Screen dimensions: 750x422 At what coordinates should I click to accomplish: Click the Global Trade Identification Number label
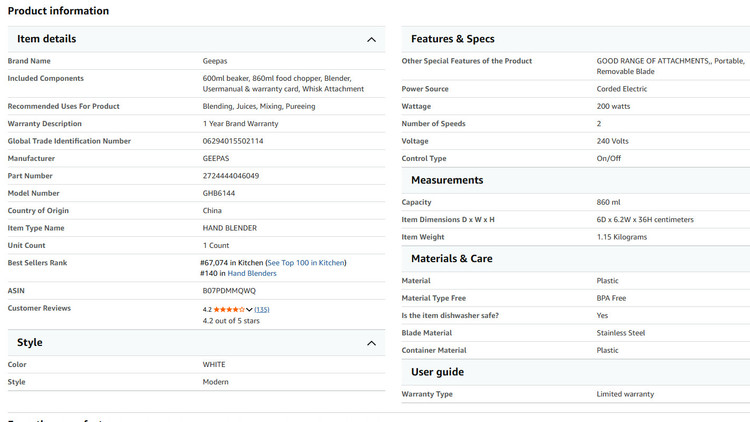click(x=69, y=141)
